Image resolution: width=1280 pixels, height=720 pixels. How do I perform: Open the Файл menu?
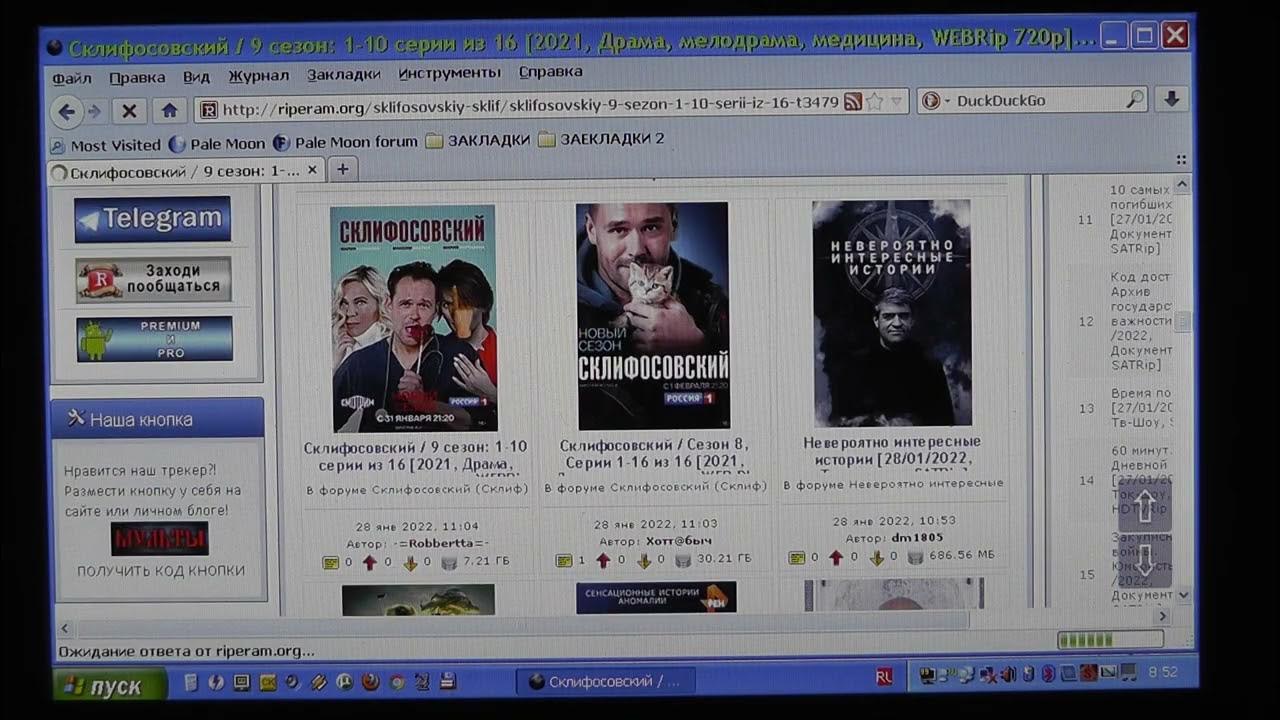pyautogui.click(x=71, y=78)
